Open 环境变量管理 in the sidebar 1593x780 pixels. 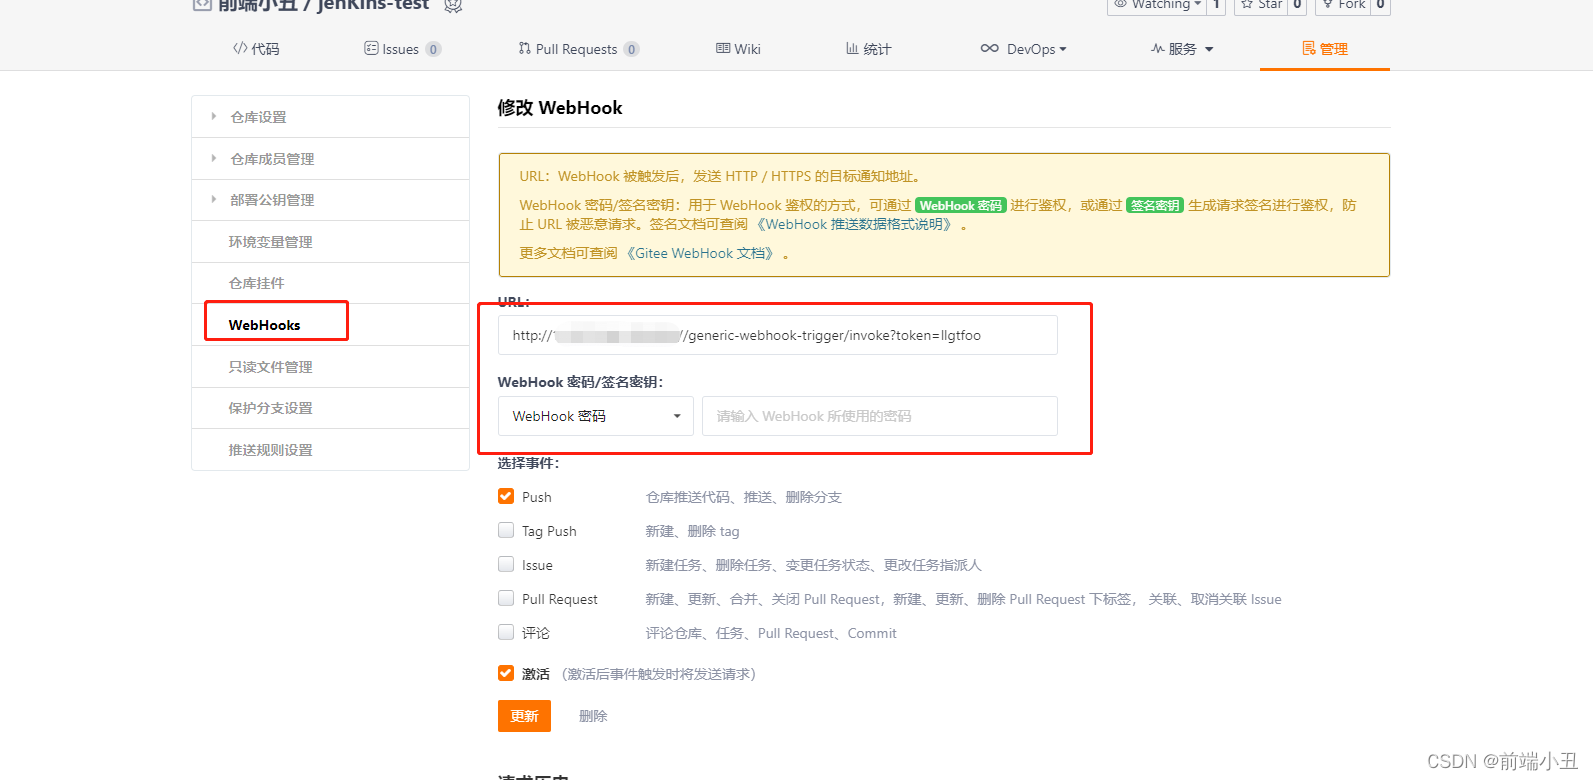coord(330,242)
